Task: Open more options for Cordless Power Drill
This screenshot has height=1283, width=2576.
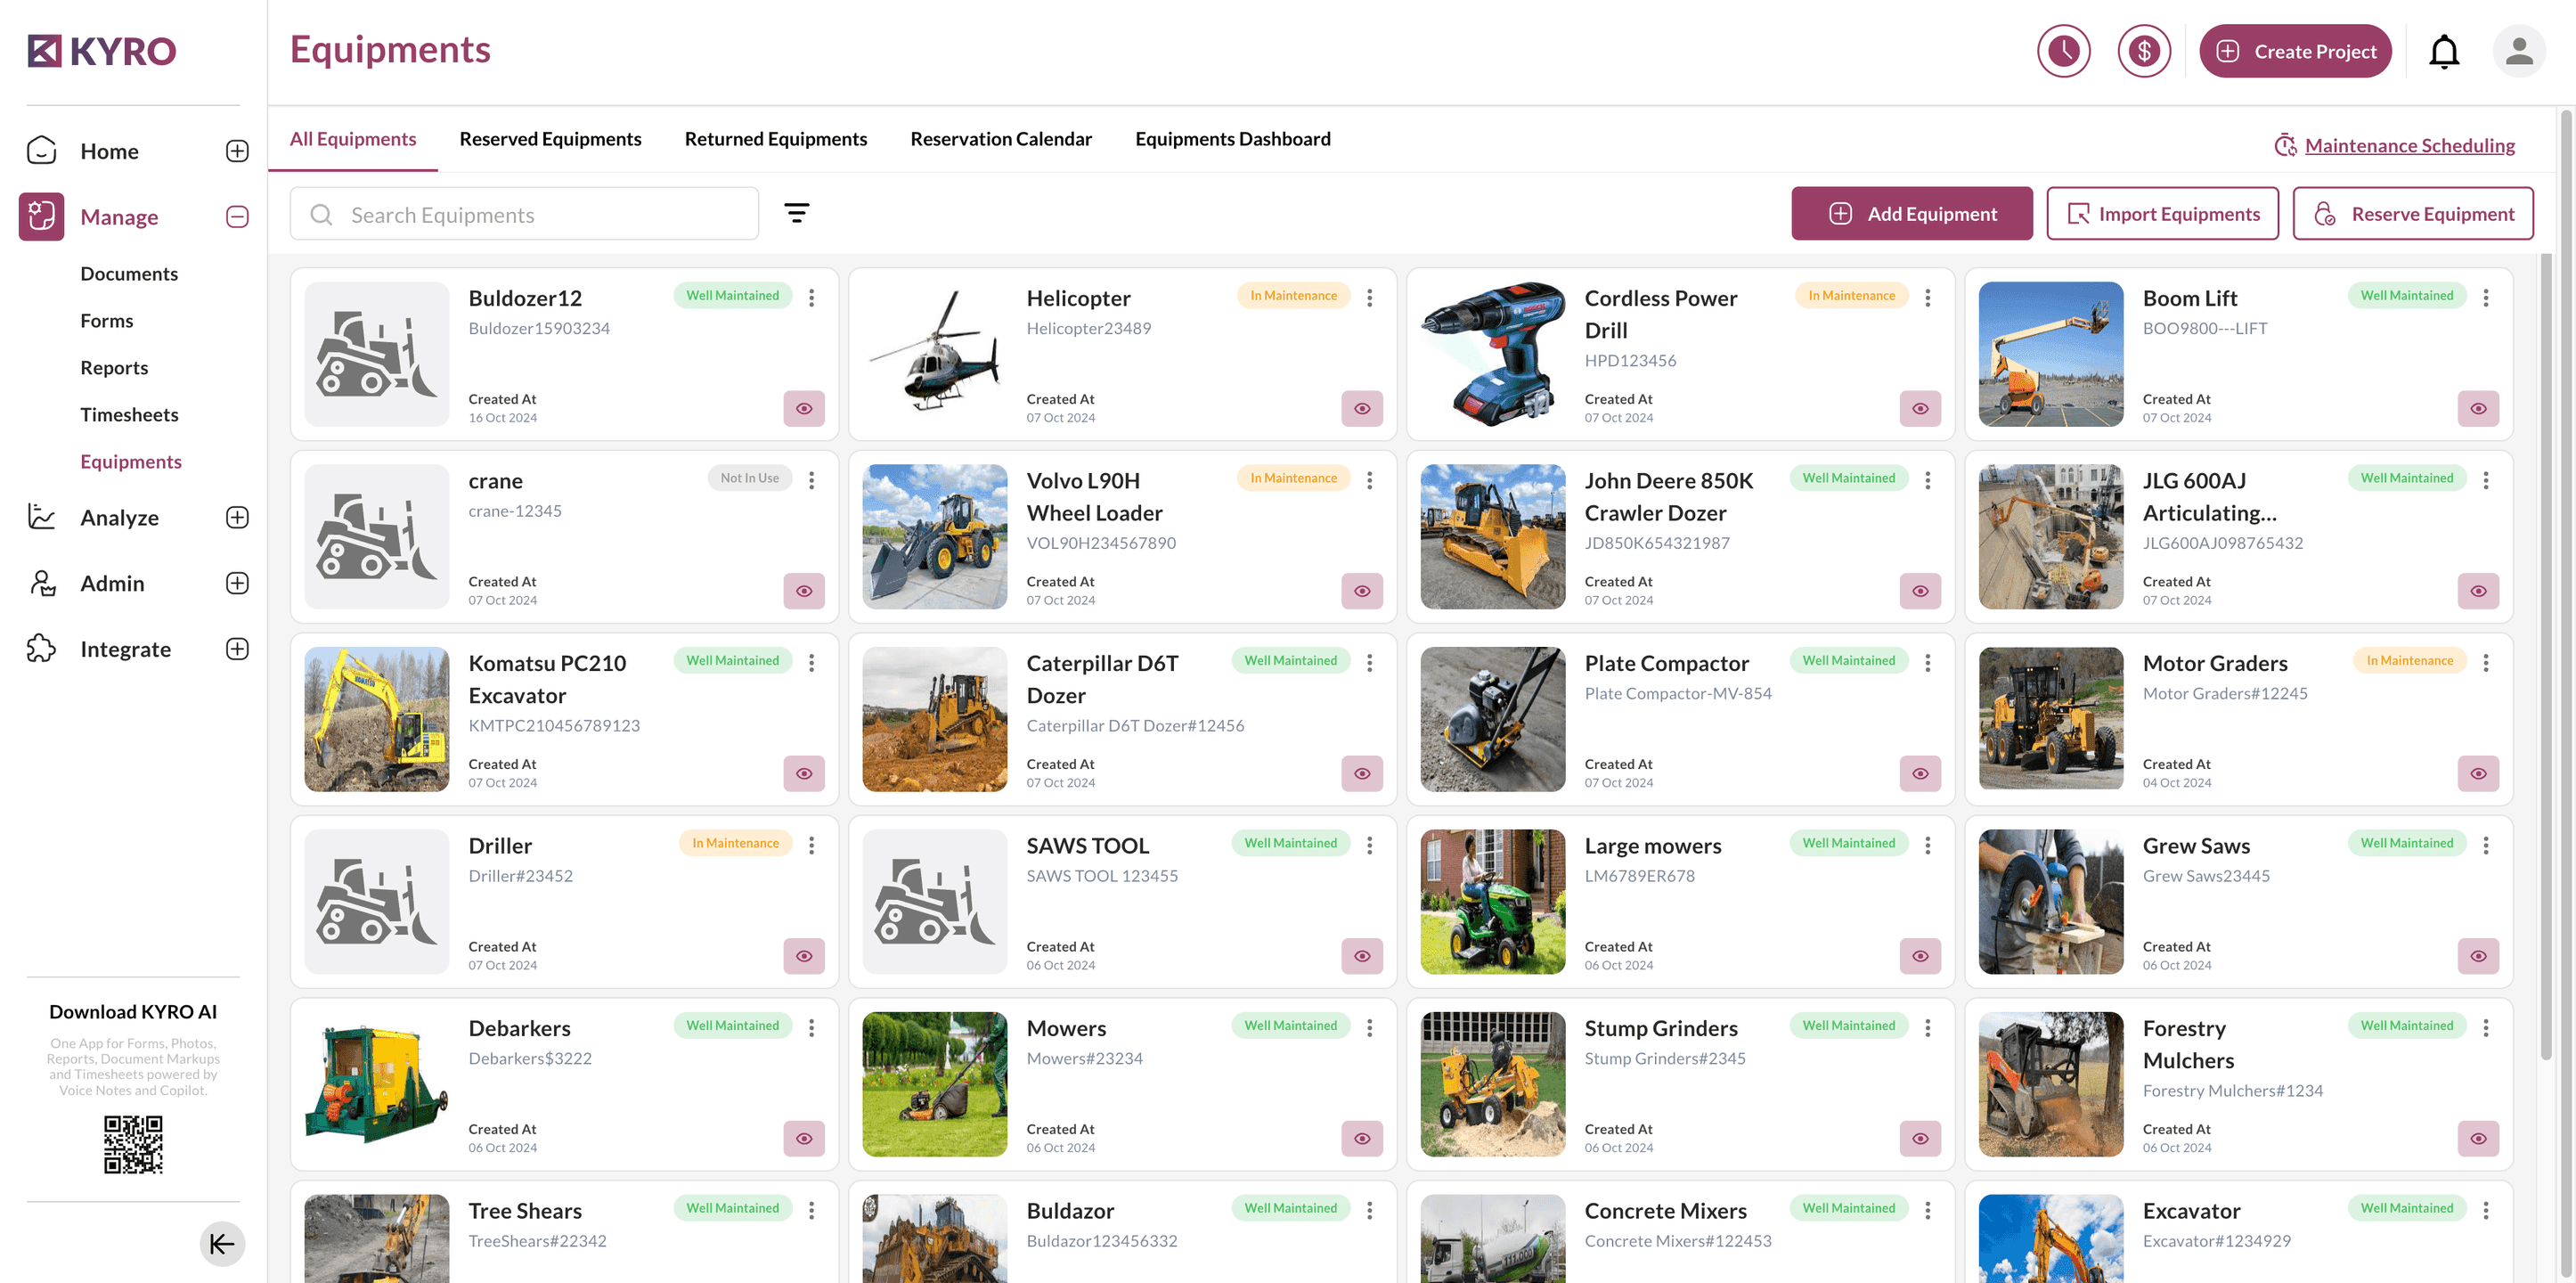Action: [1927, 298]
